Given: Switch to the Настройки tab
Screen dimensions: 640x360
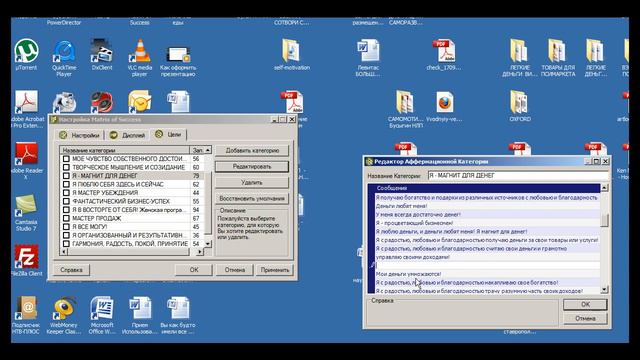Looking at the screenshot, I should point(80,135).
